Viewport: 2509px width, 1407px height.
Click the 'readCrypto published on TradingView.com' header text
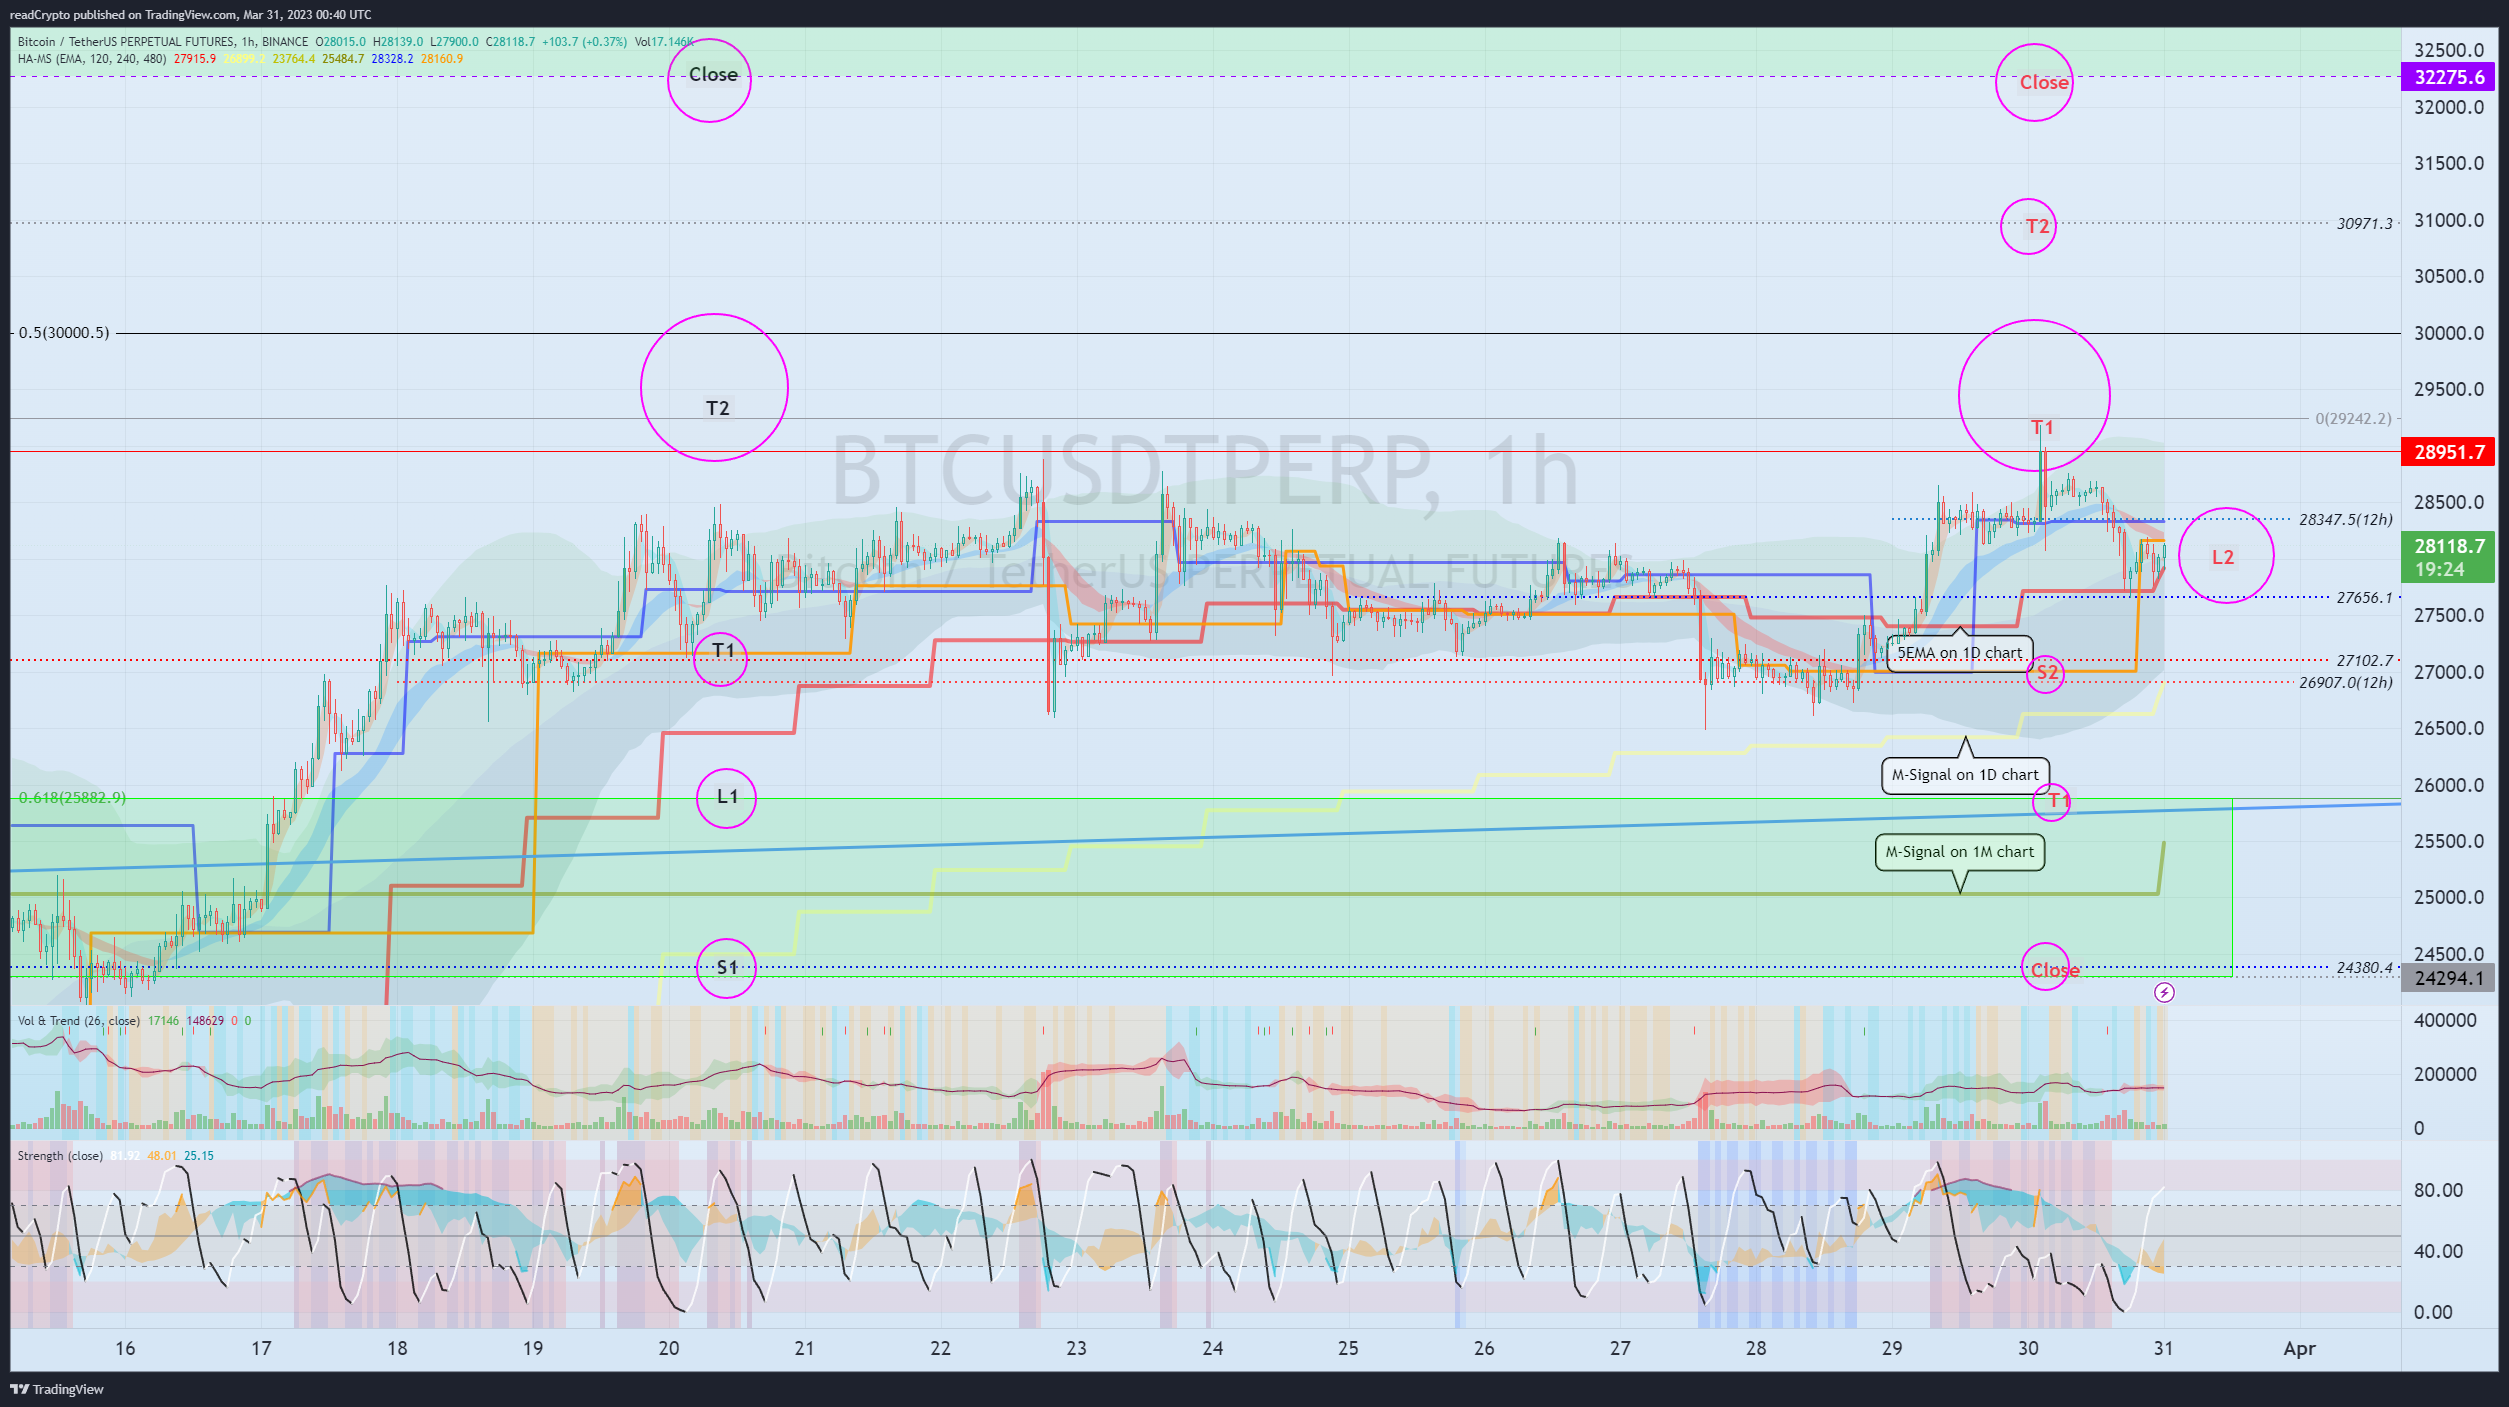[123, 15]
